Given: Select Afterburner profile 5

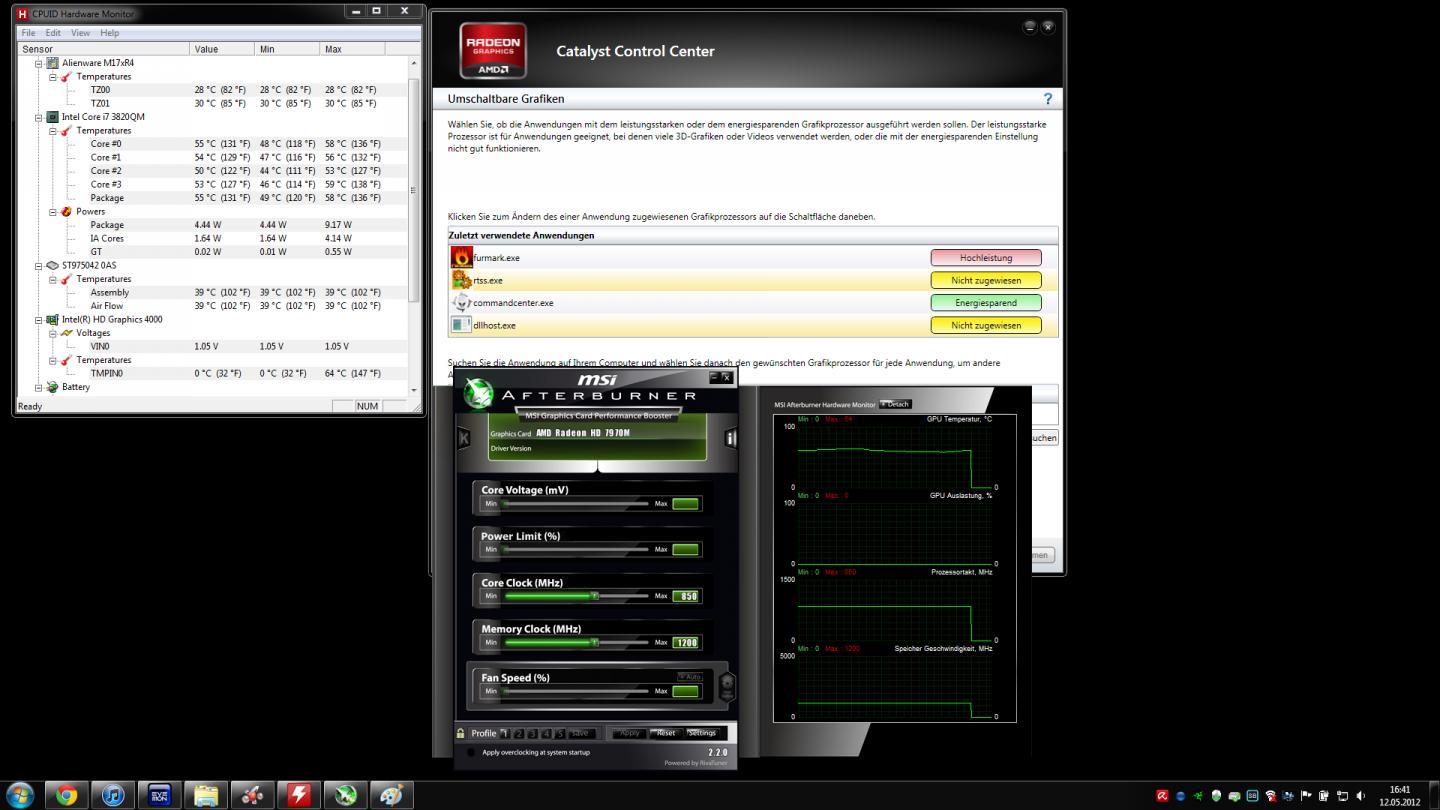Looking at the screenshot, I should pyautogui.click(x=560, y=733).
